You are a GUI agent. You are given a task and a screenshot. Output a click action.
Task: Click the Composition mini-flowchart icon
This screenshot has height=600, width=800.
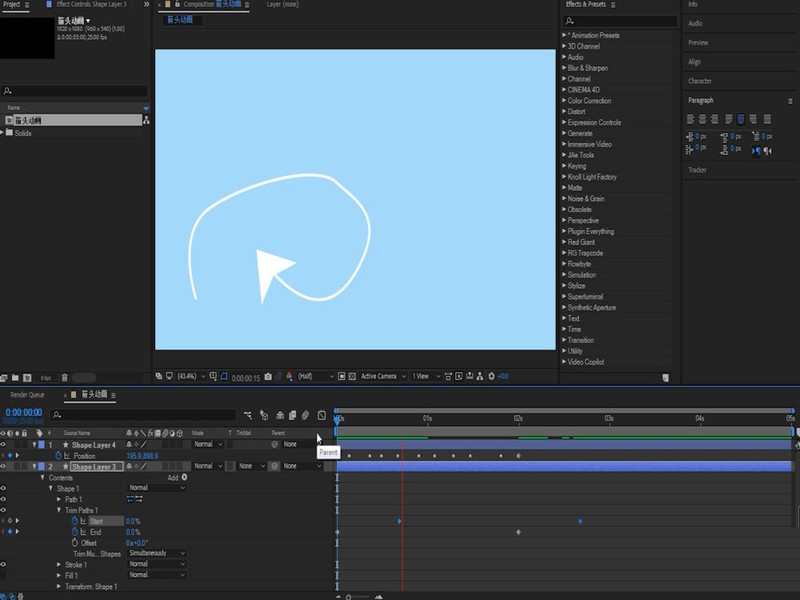pos(246,415)
